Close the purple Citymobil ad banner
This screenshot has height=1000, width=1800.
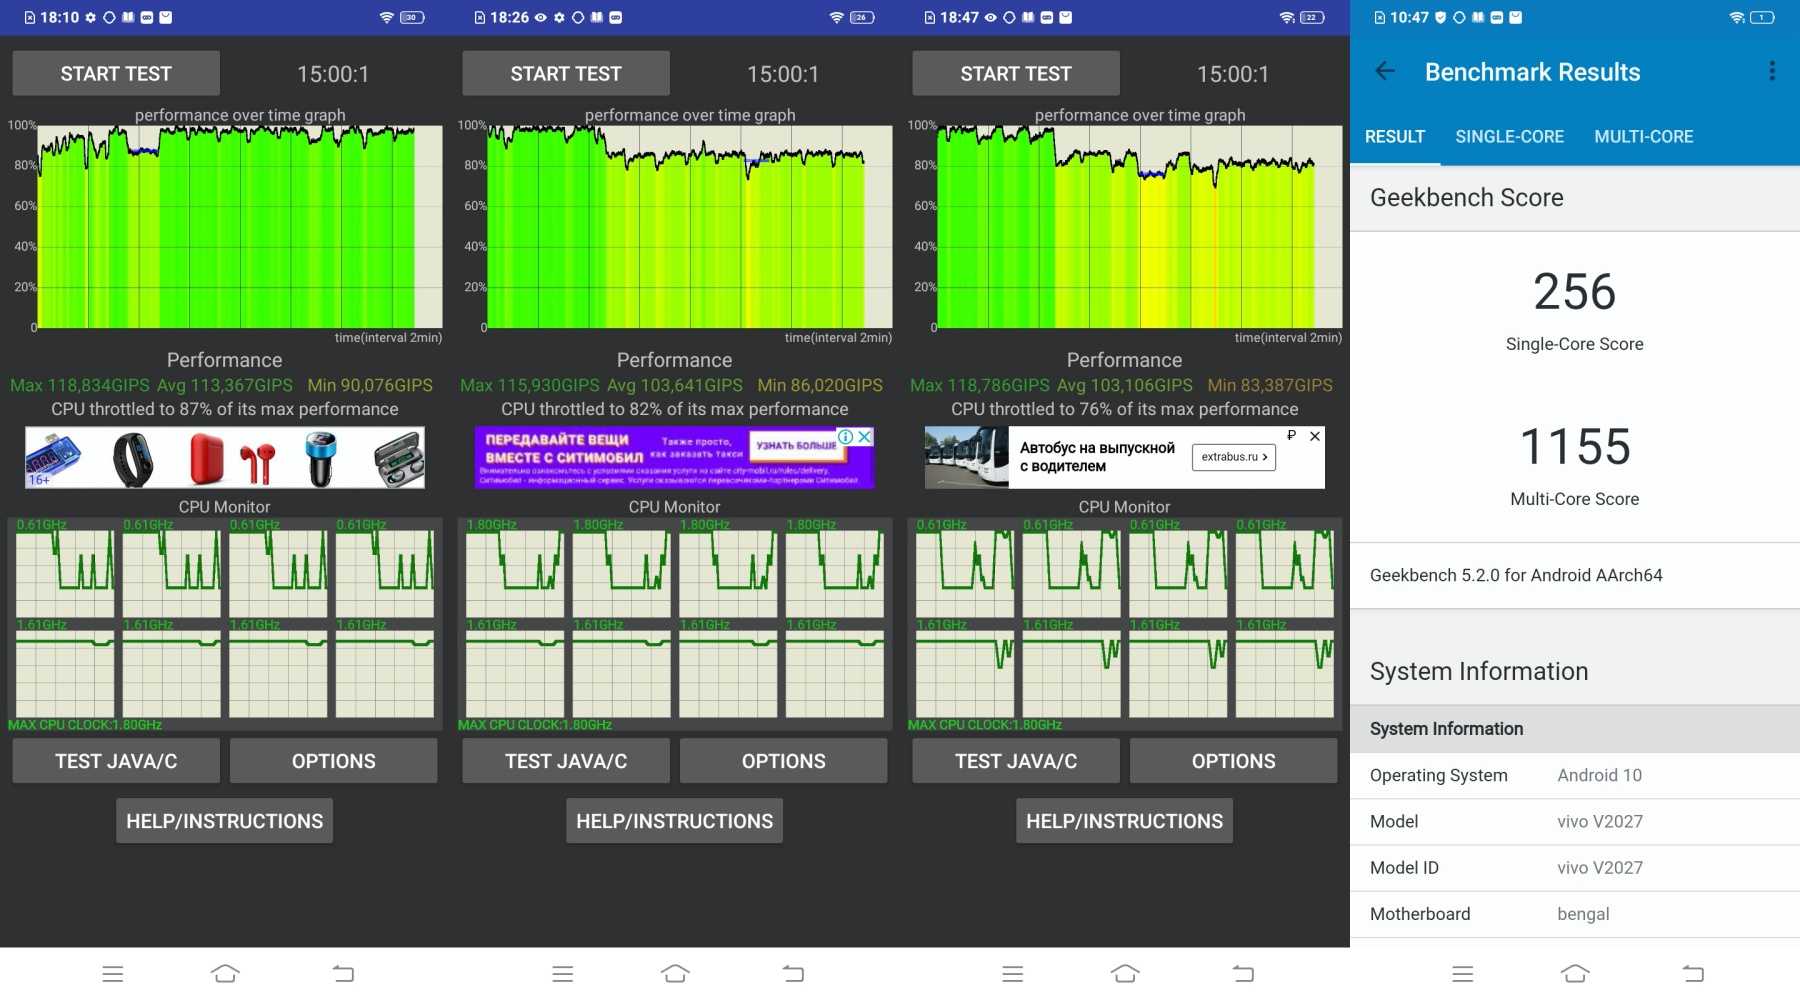click(865, 437)
